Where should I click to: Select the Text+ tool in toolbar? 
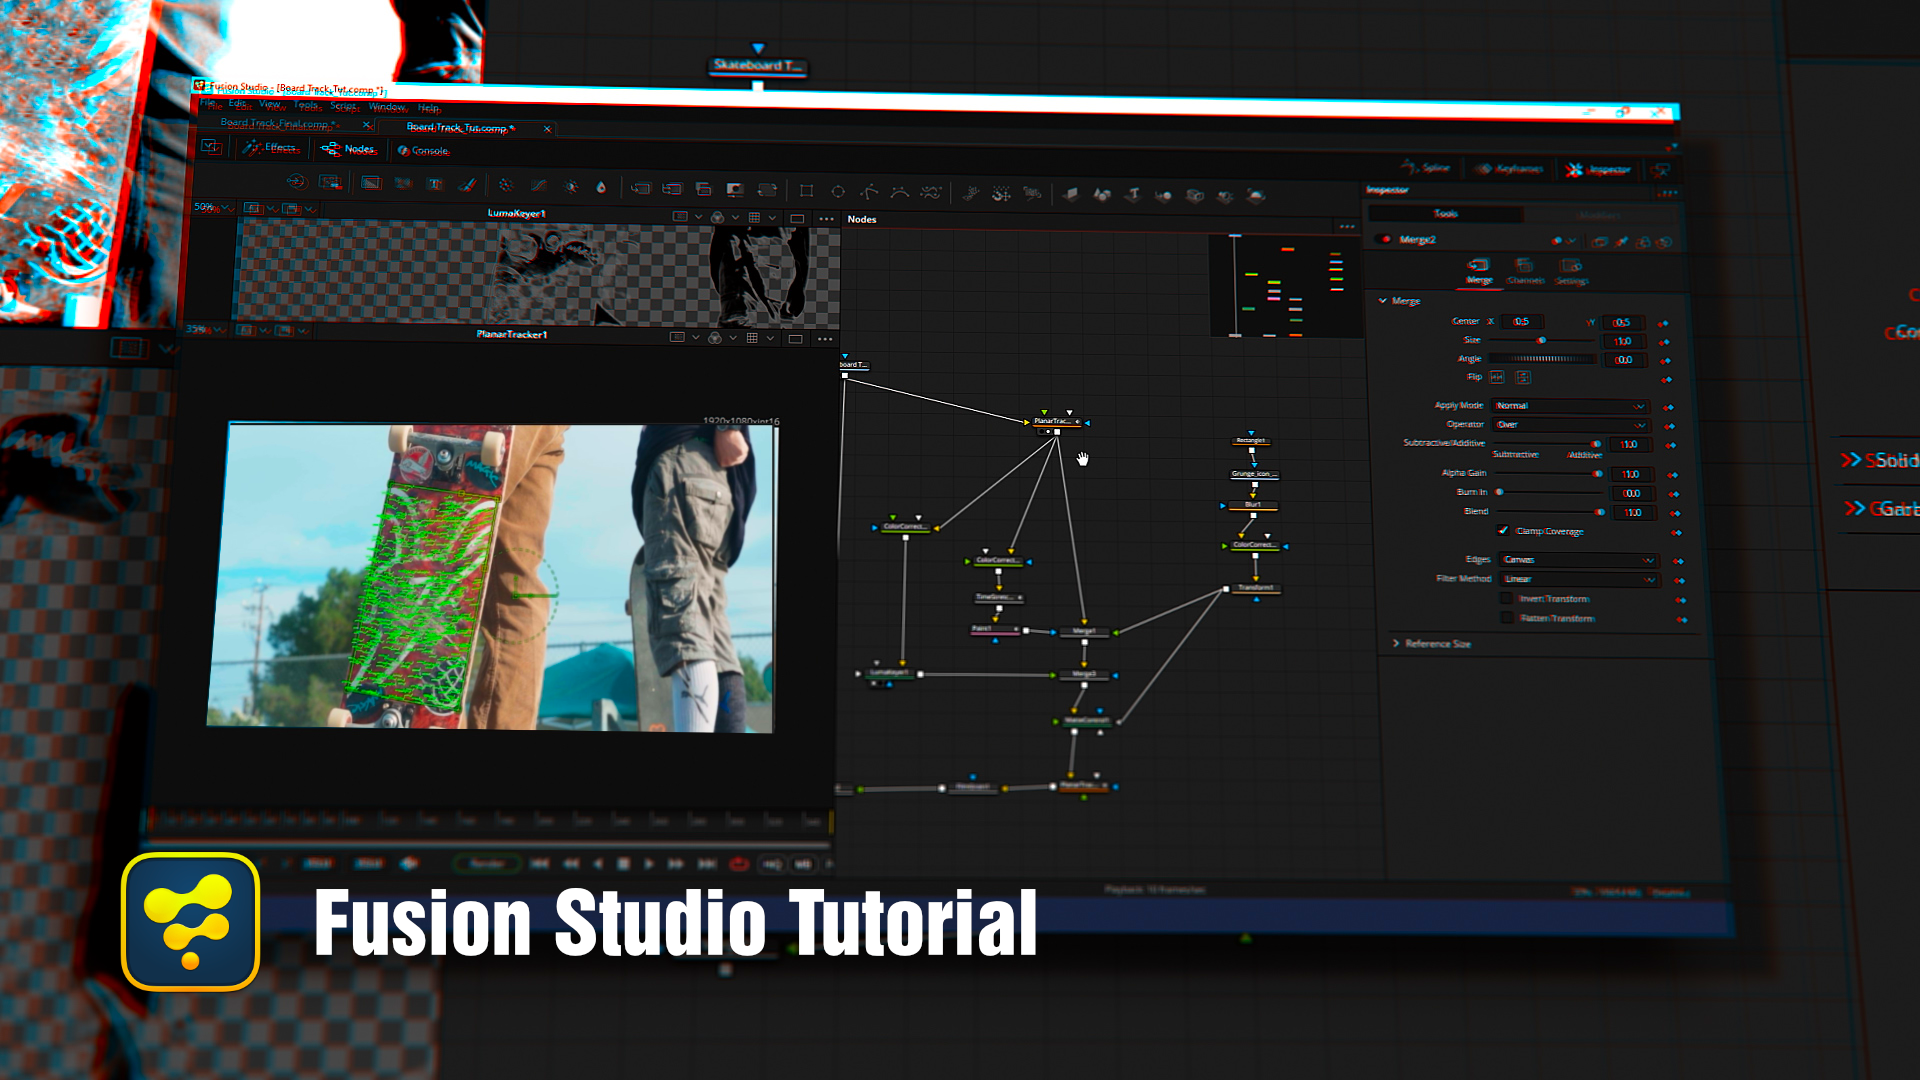[435, 184]
